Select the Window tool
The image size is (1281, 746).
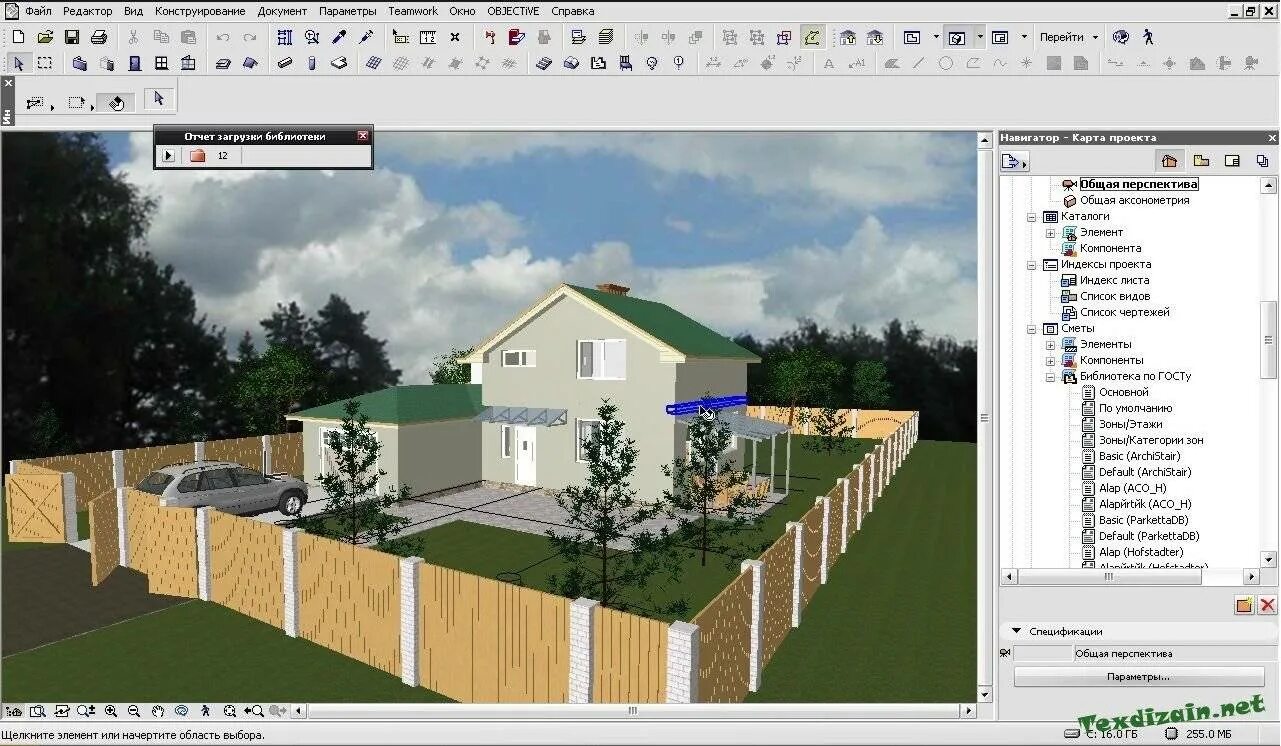tap(161, 63)
